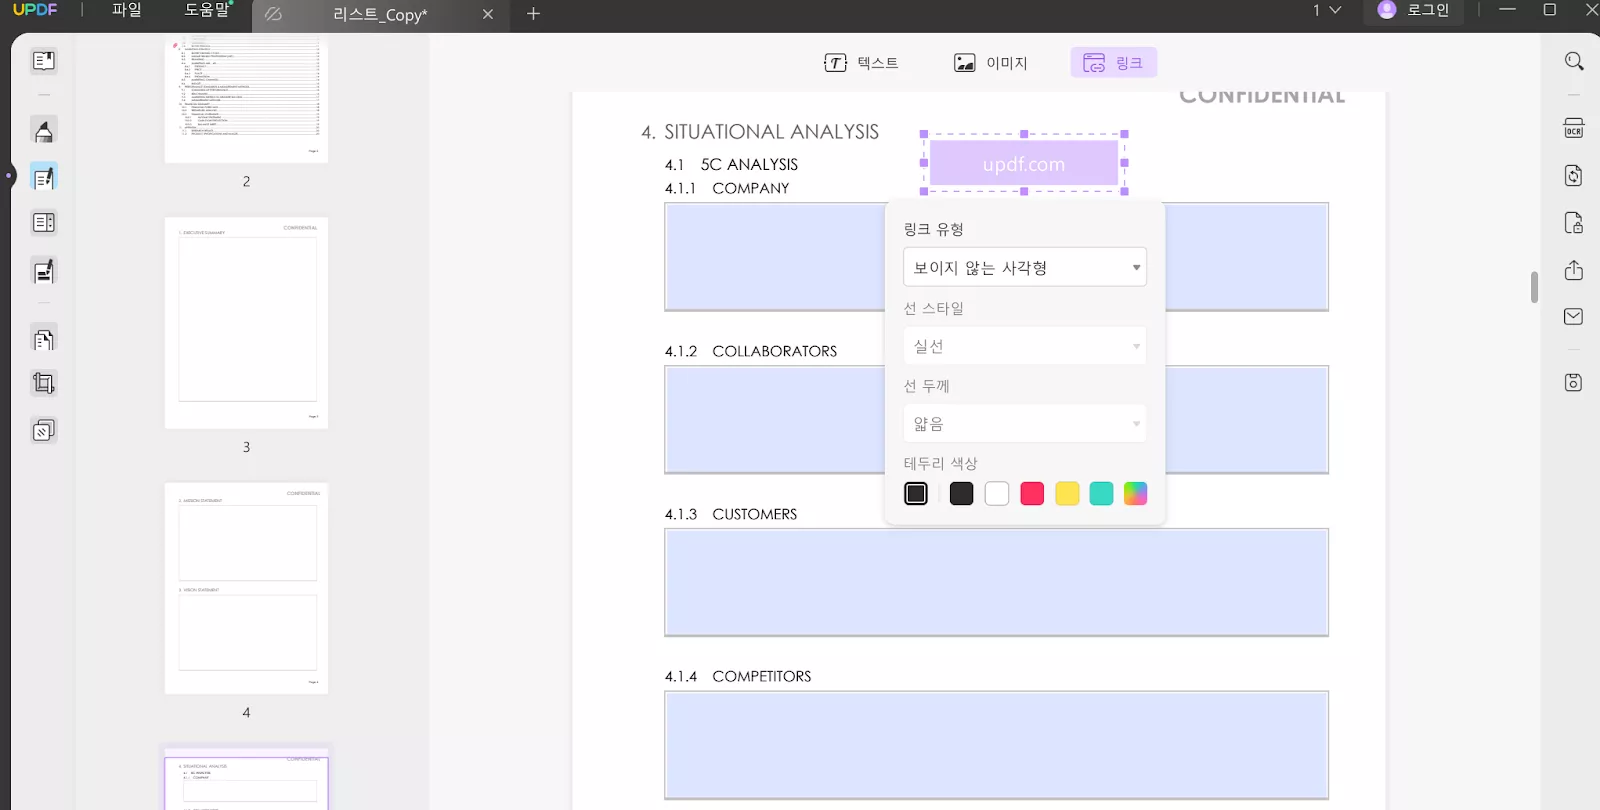This screenshot has width=1600, height=810.
Task: Click the 로그인 button
Action: tap(1428, 10)
